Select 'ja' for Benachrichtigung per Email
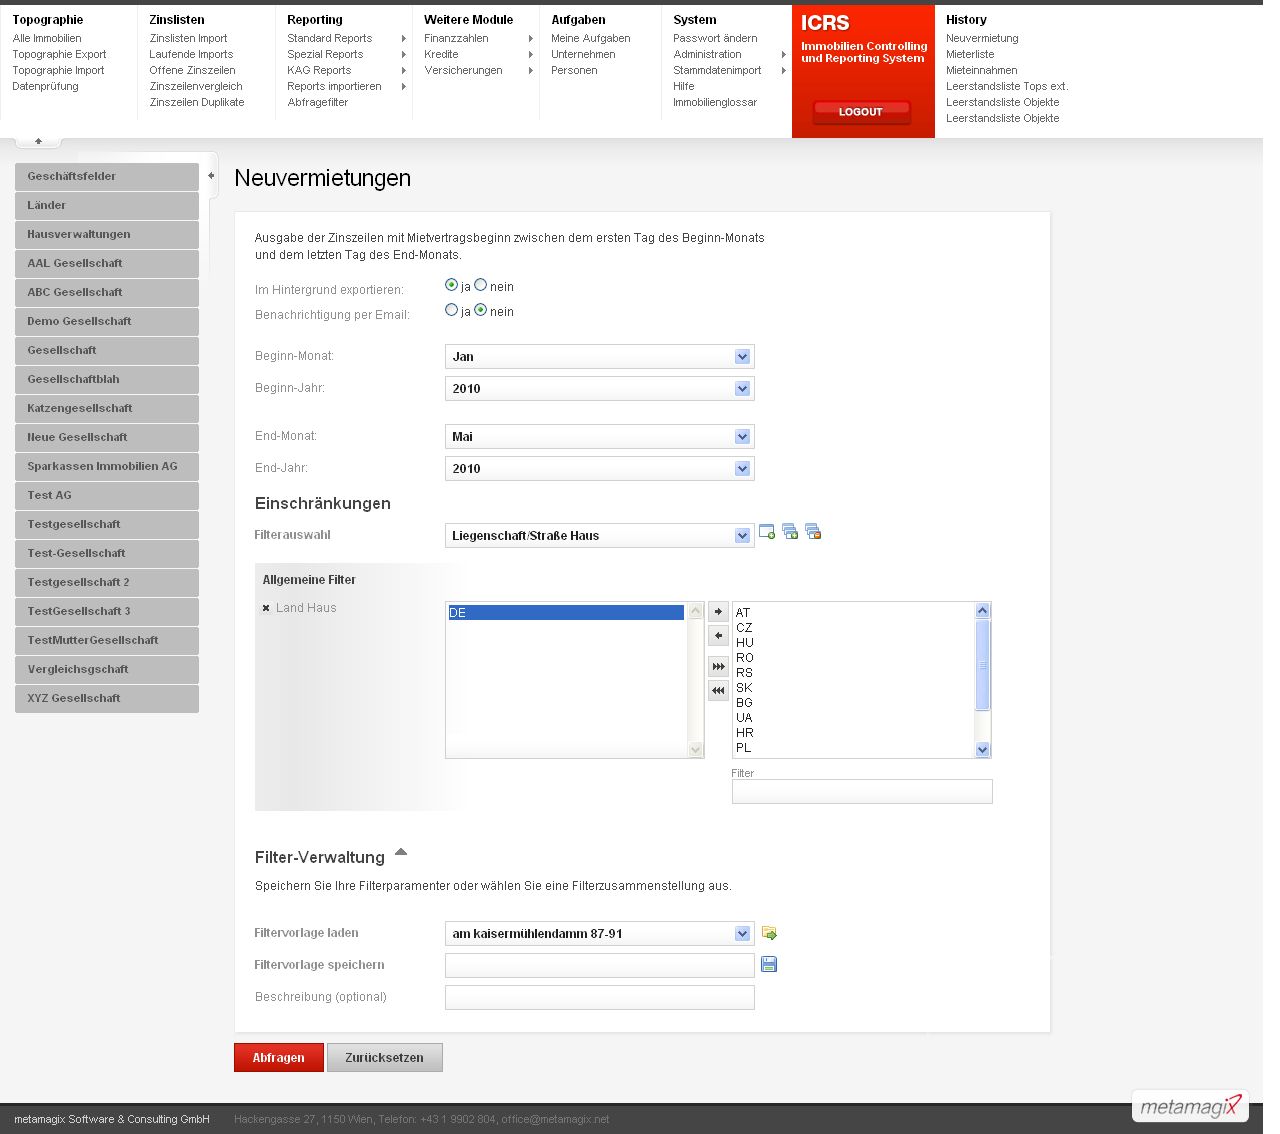 pos(452,310)
